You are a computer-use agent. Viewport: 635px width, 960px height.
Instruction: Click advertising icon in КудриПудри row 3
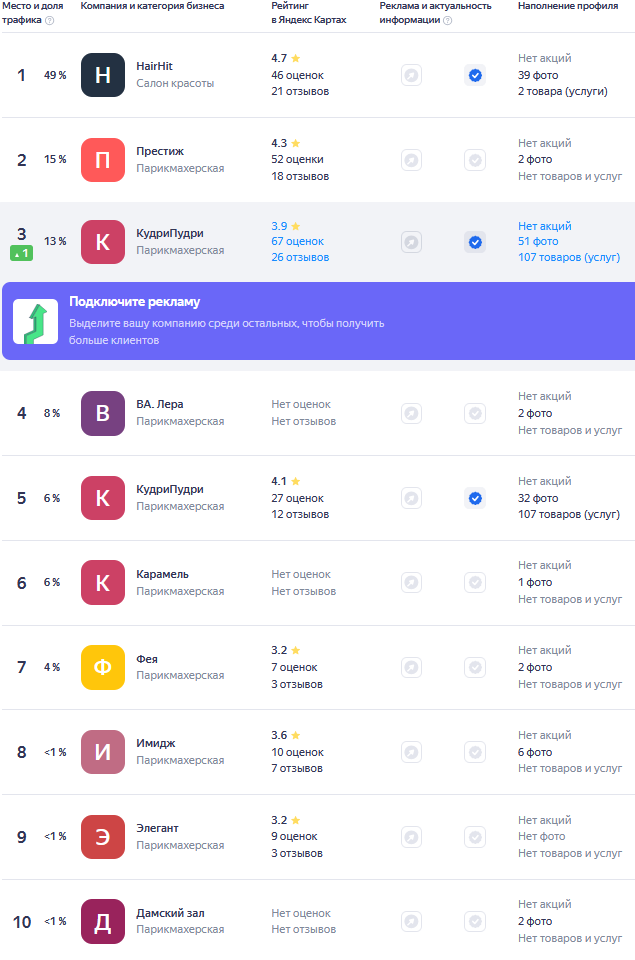[x=411, y=242]
